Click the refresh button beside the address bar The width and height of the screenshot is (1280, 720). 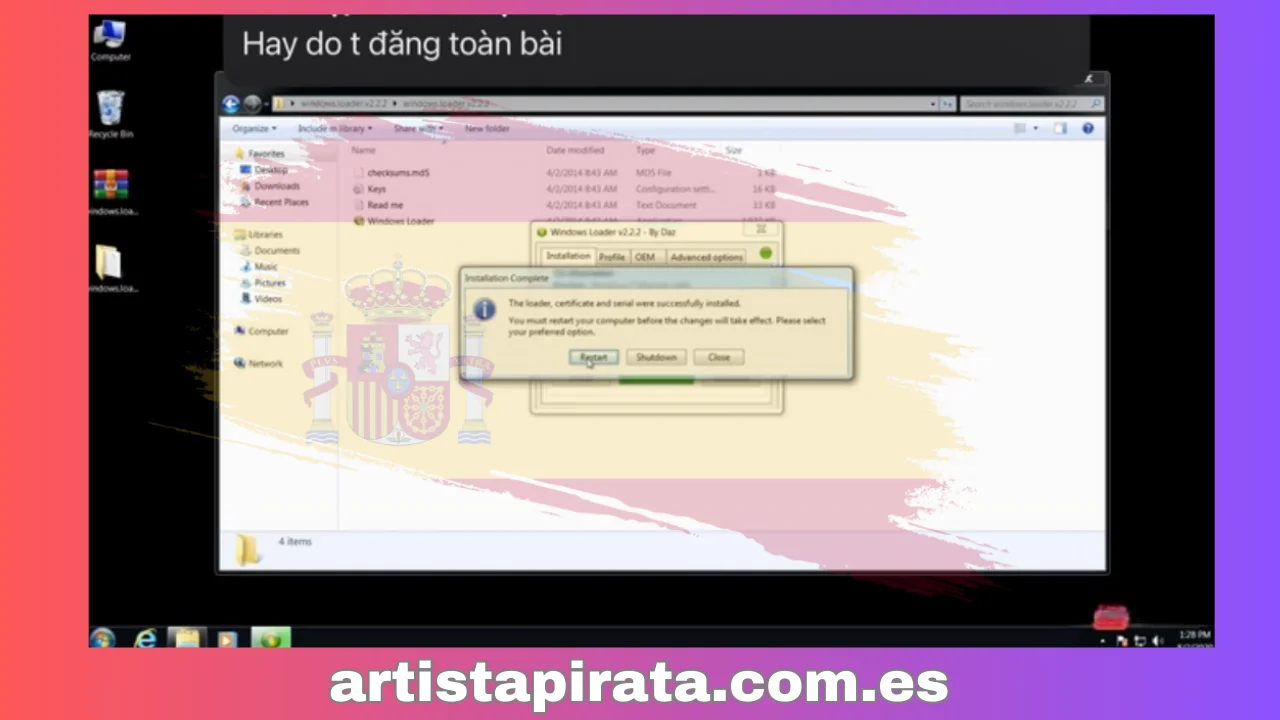[946, 104]
